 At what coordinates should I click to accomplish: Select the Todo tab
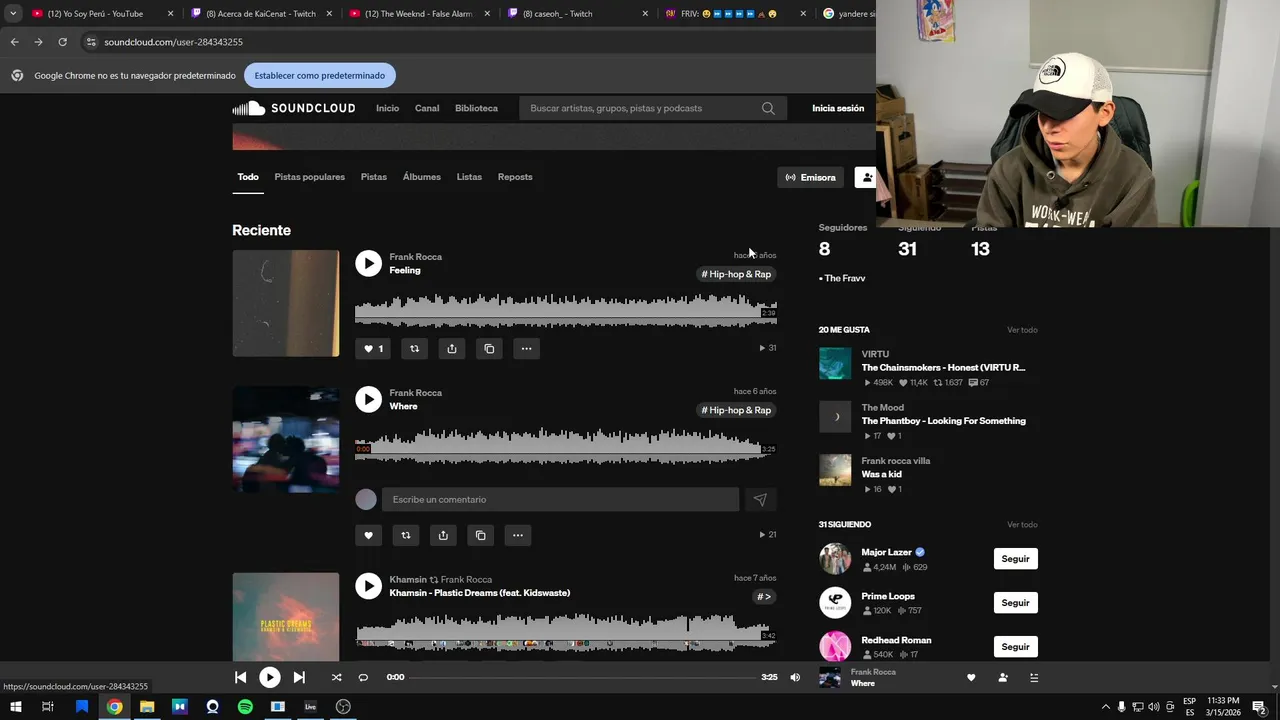click(248, 177)
